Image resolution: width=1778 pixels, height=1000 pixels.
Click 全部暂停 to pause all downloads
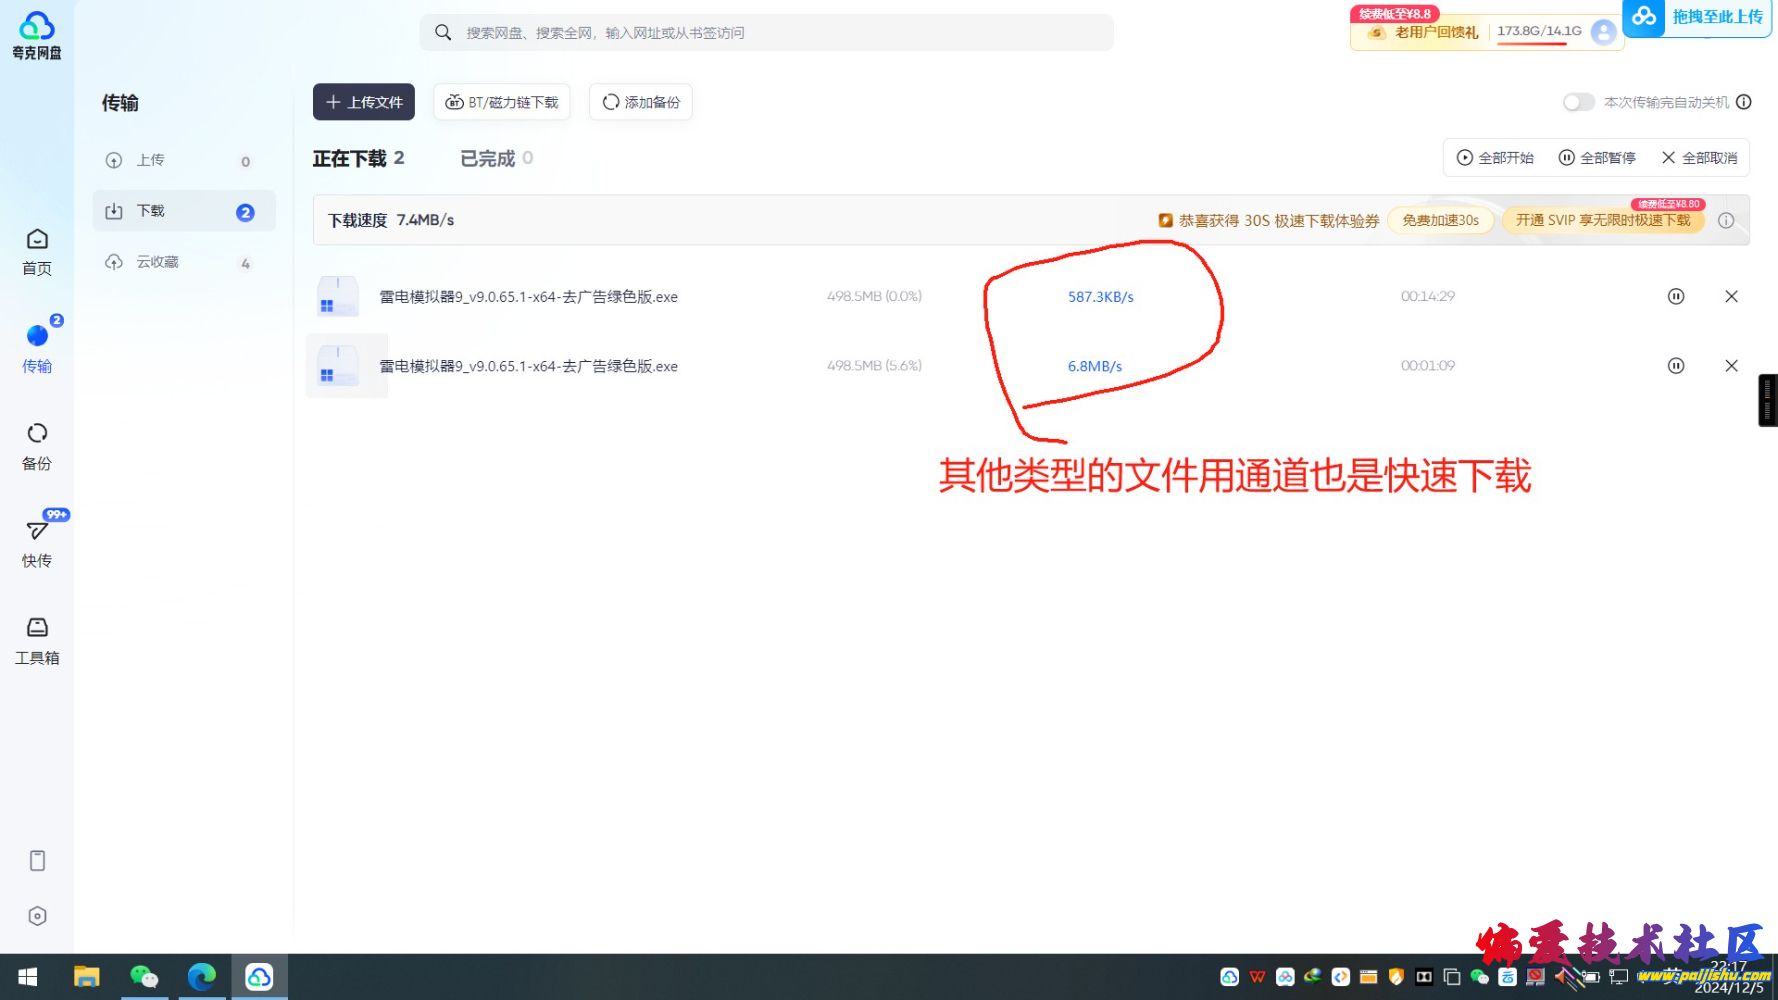click(1597, 158)
